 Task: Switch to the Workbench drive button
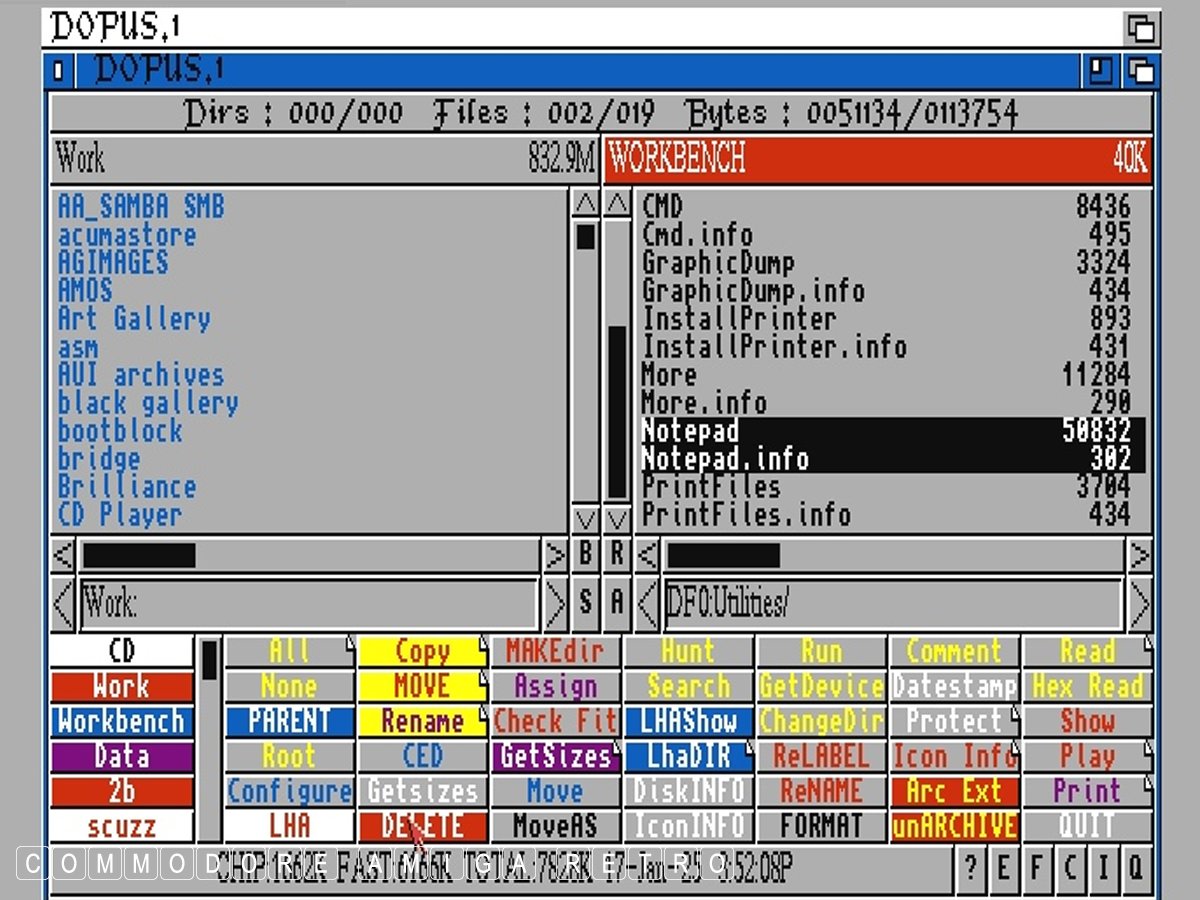121,722
